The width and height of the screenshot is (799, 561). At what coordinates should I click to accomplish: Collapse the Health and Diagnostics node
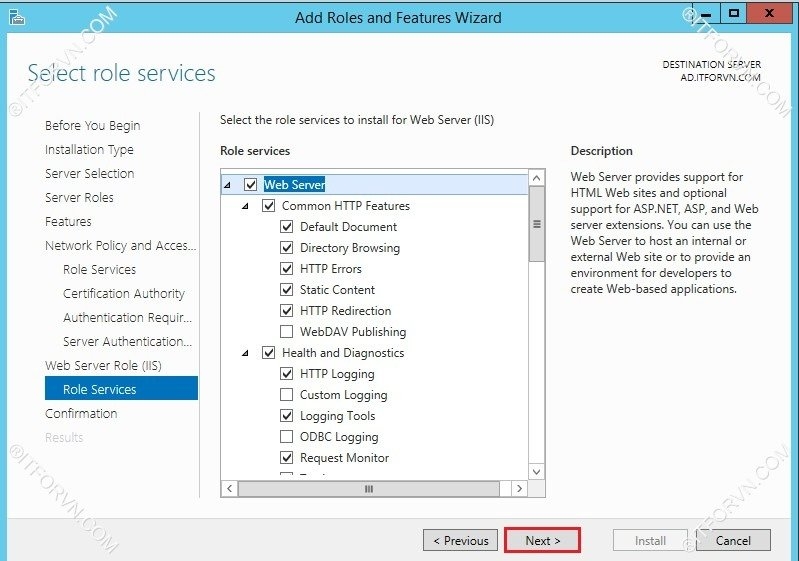click(x=245, y=353)
